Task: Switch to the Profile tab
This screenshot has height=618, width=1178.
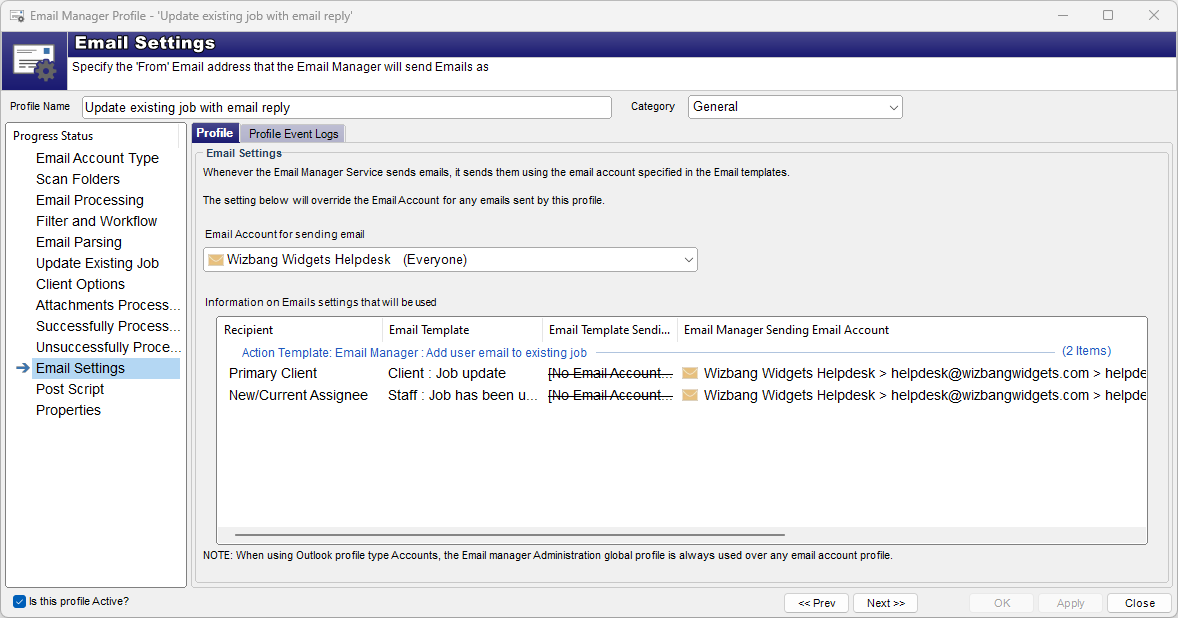Action: coord(215,133)
